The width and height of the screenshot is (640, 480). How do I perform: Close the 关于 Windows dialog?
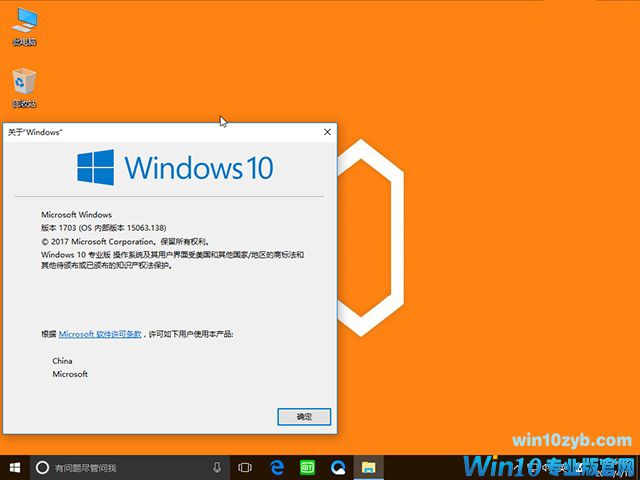coord(327,132)
